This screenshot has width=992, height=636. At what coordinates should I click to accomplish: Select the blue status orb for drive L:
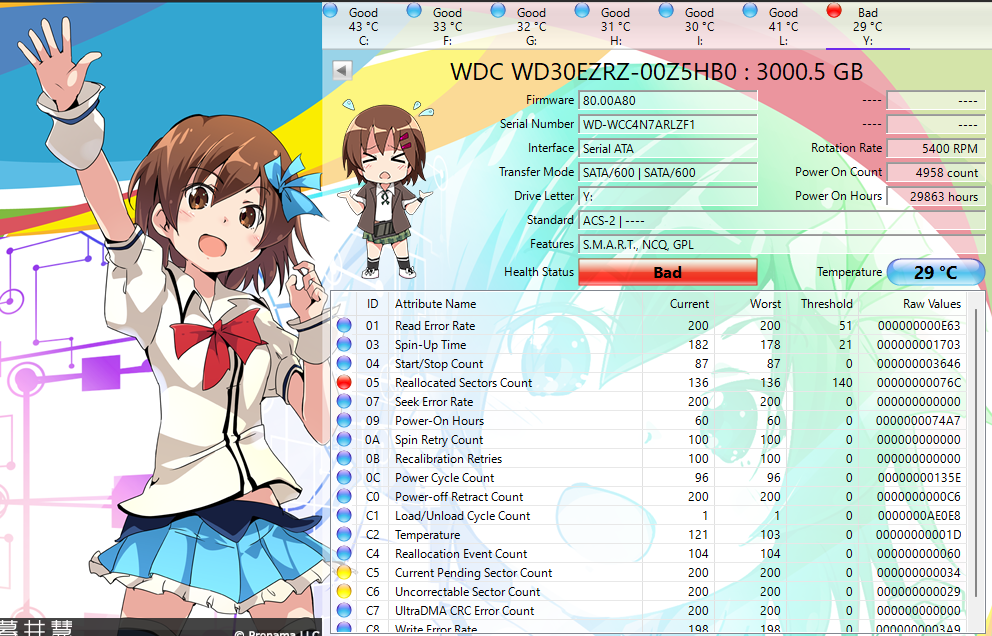pyautogui.click(x=750, y=10)
